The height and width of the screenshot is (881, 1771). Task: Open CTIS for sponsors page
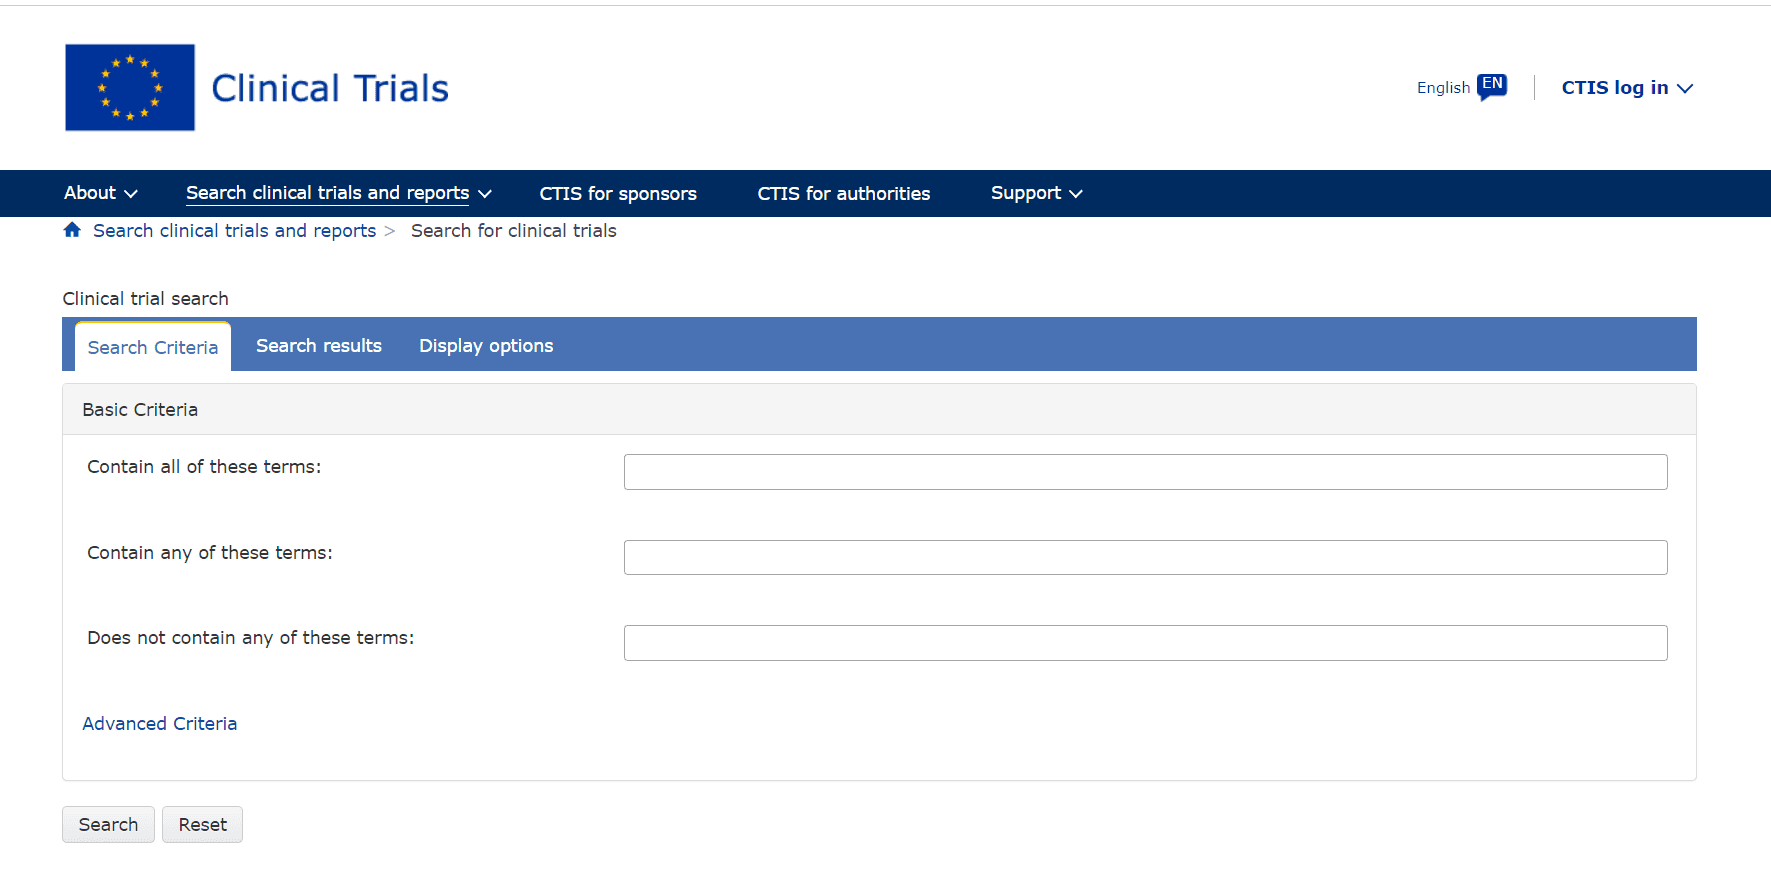(618, 194)
